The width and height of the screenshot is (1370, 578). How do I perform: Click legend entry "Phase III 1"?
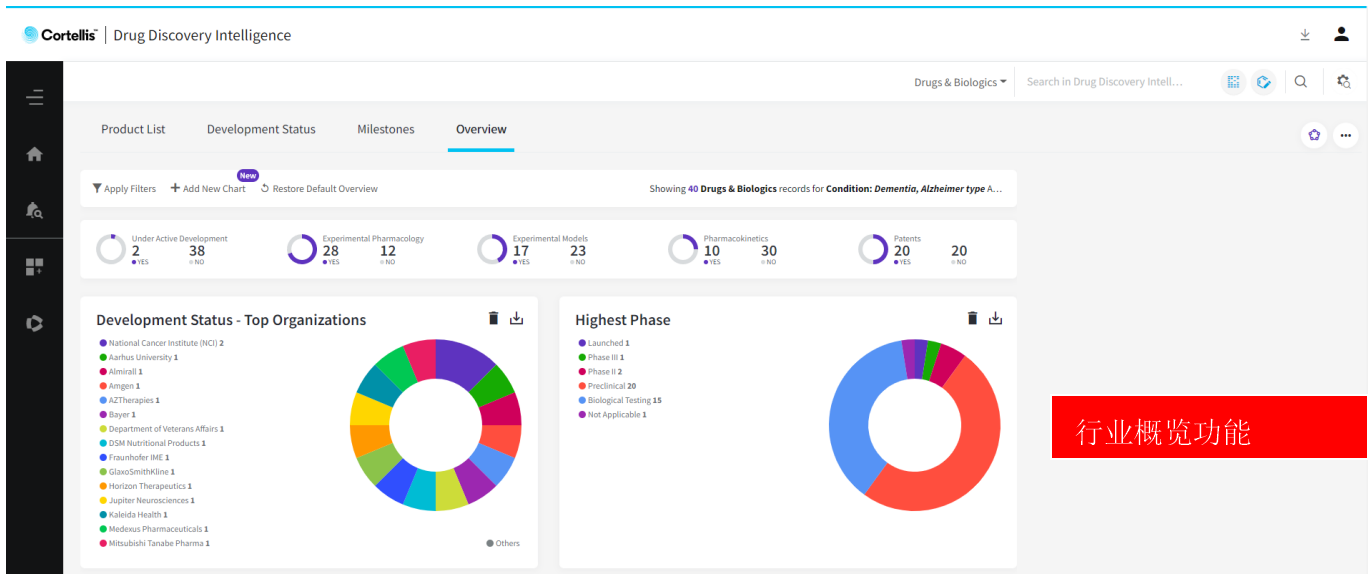(601, 357)
